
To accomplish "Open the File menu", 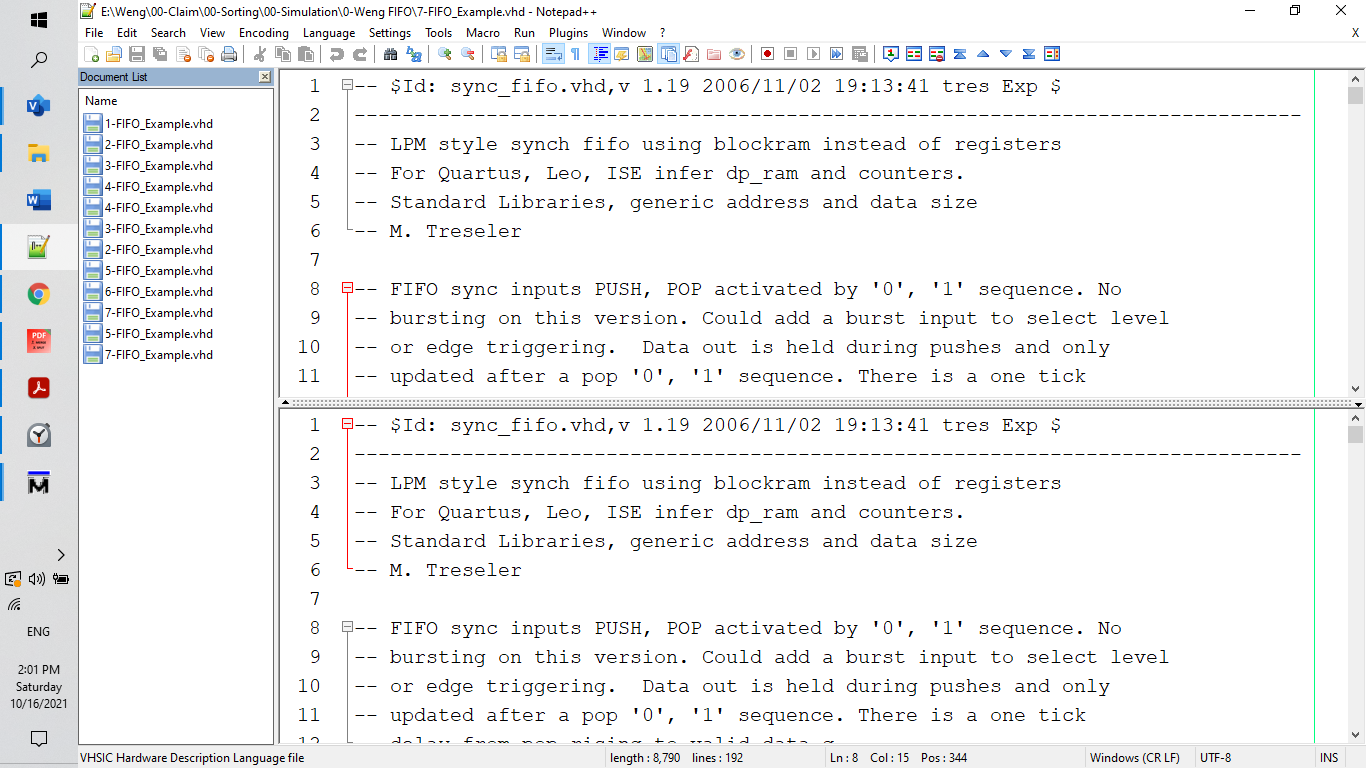I will pos(94,33).
